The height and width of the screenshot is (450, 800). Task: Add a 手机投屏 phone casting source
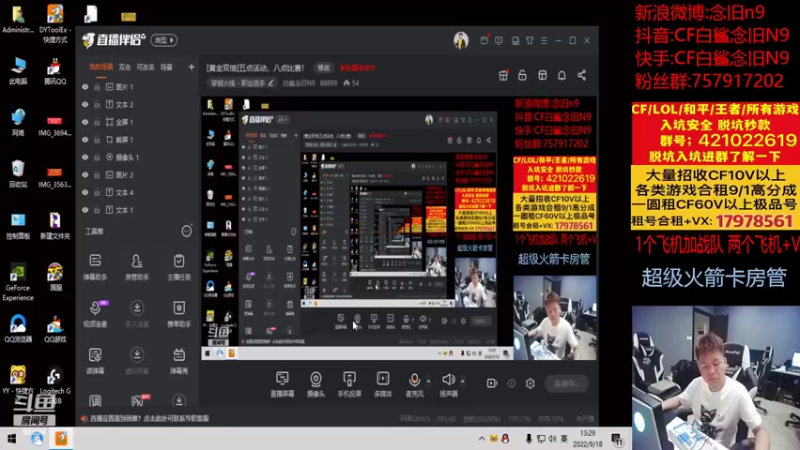tap(349, 384)
